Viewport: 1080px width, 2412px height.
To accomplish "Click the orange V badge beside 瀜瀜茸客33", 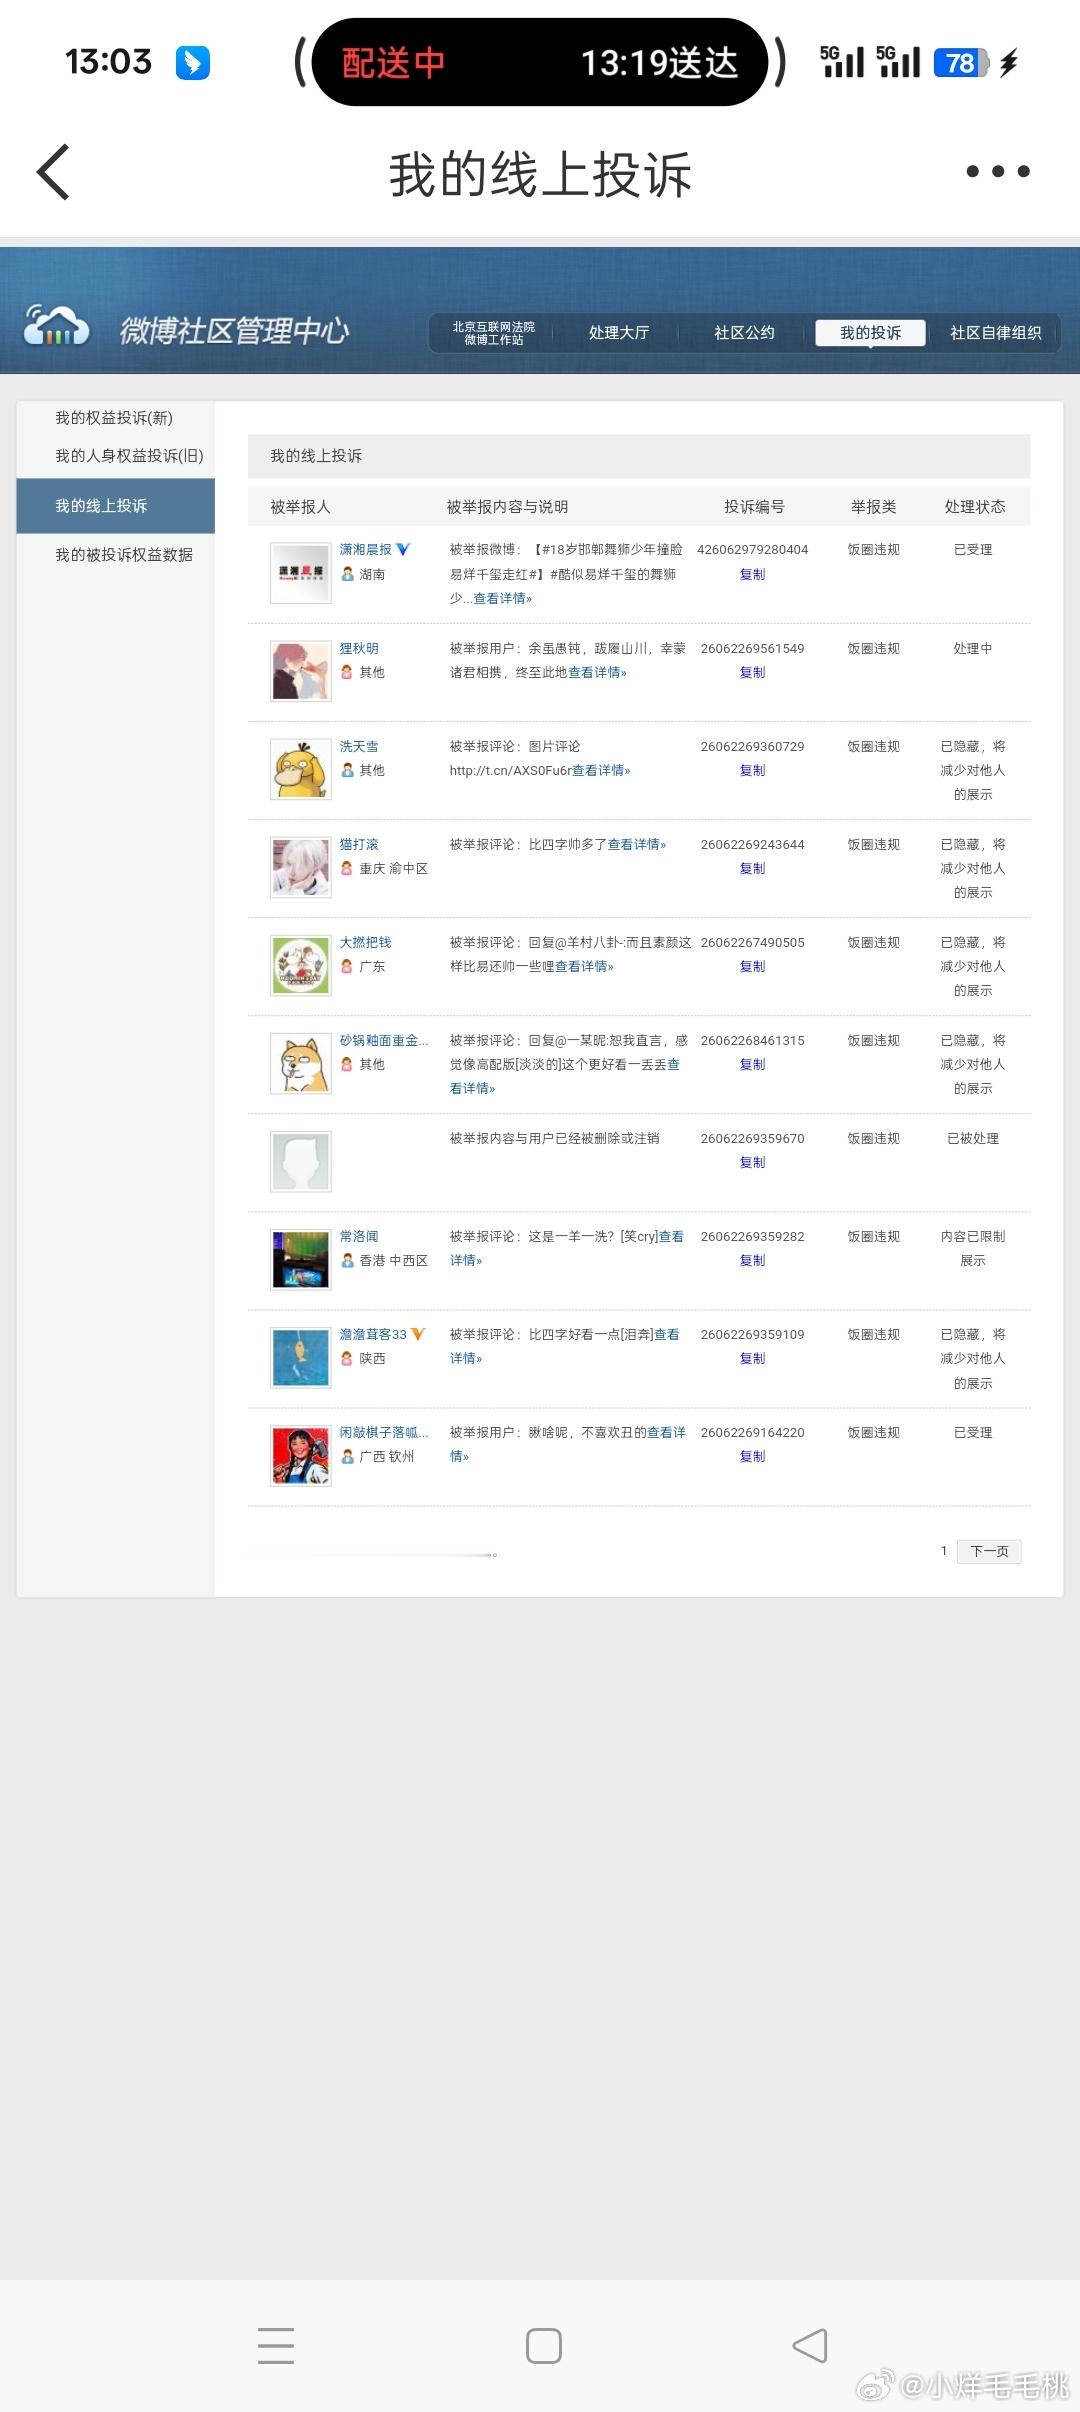I will click(x=418, y=1334).
